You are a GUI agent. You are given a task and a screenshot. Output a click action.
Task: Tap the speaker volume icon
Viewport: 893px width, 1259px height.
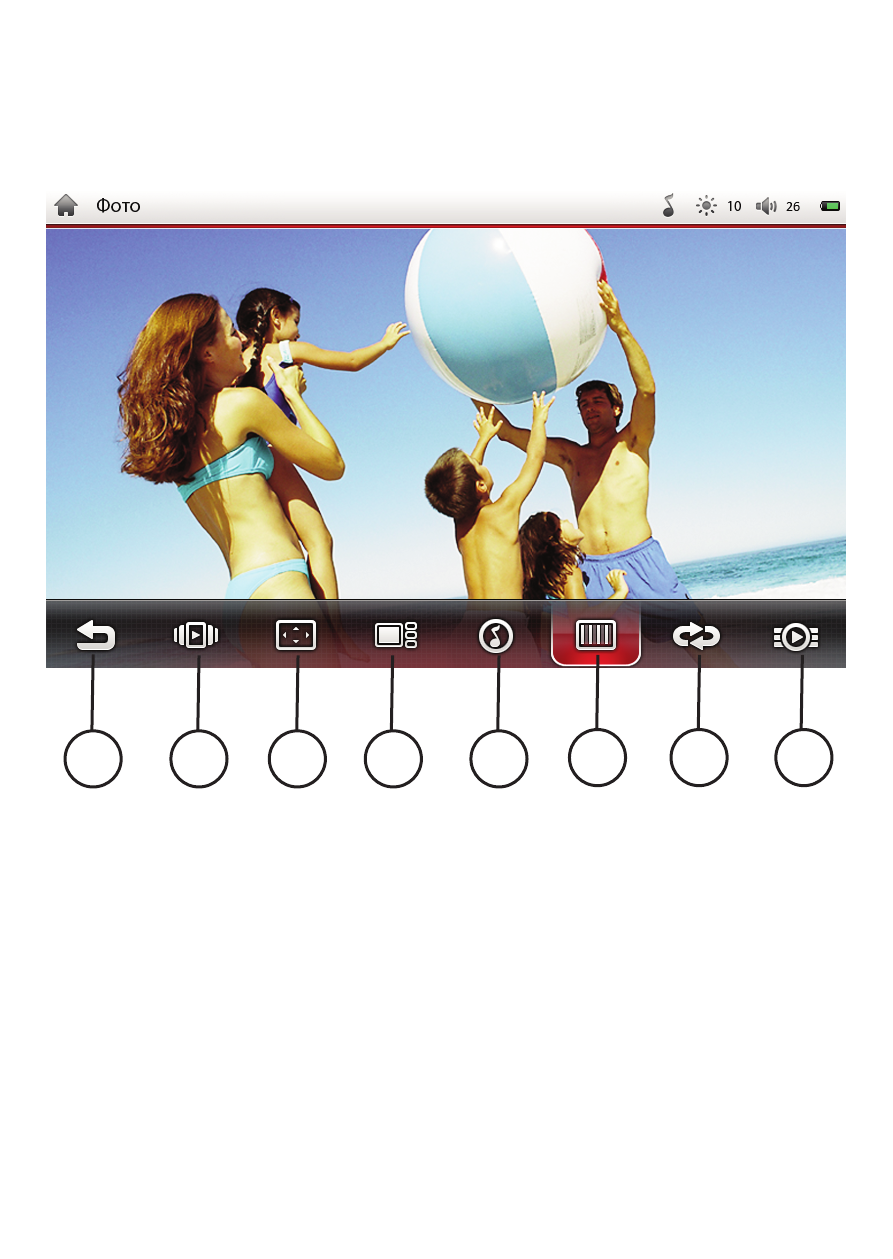pyautogui.click(x=766, y=206)
